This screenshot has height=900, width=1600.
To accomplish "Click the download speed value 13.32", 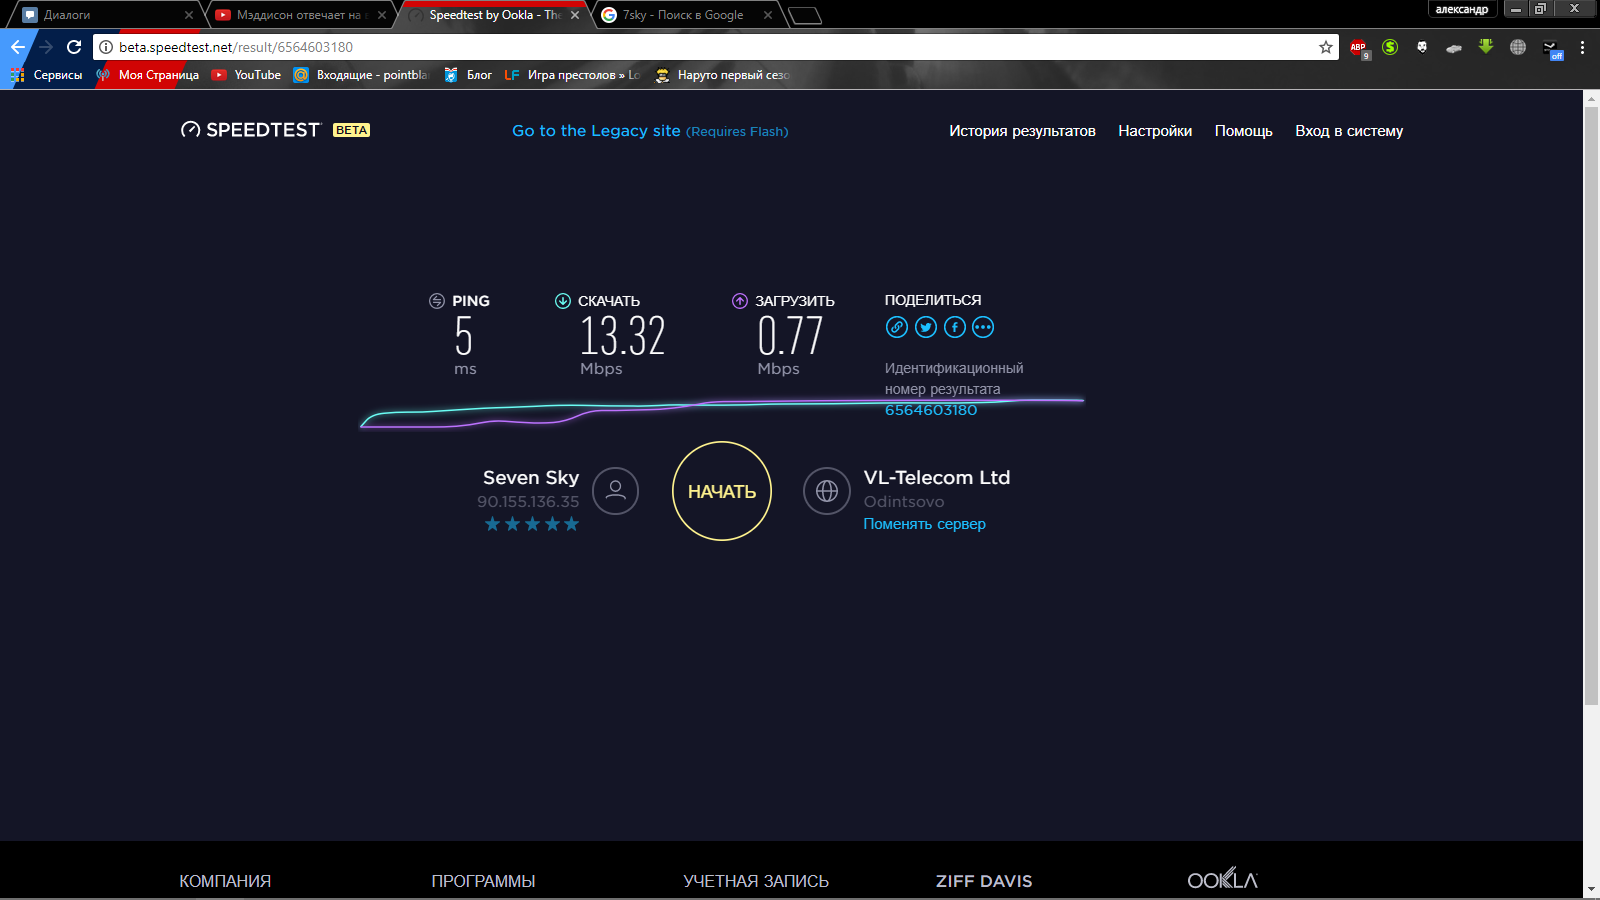I will click(622, 336).
